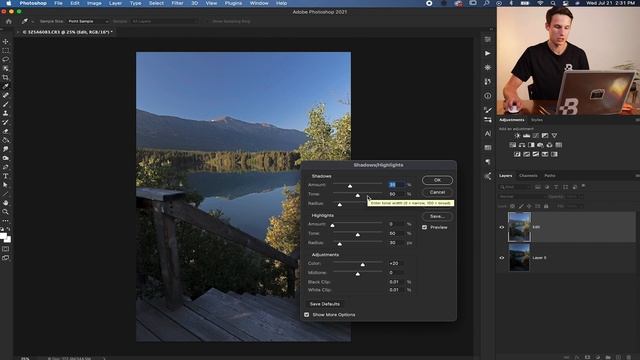Viewport: 640px width, 360px height.
Task: Click the Wi-Fi menu bar icon
Action: point(540,3)
